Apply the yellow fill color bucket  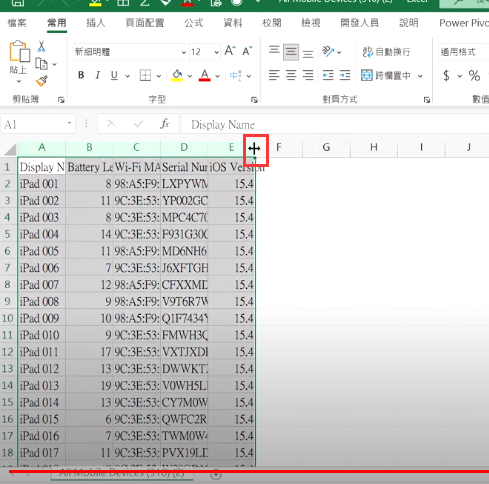[177, 75]
